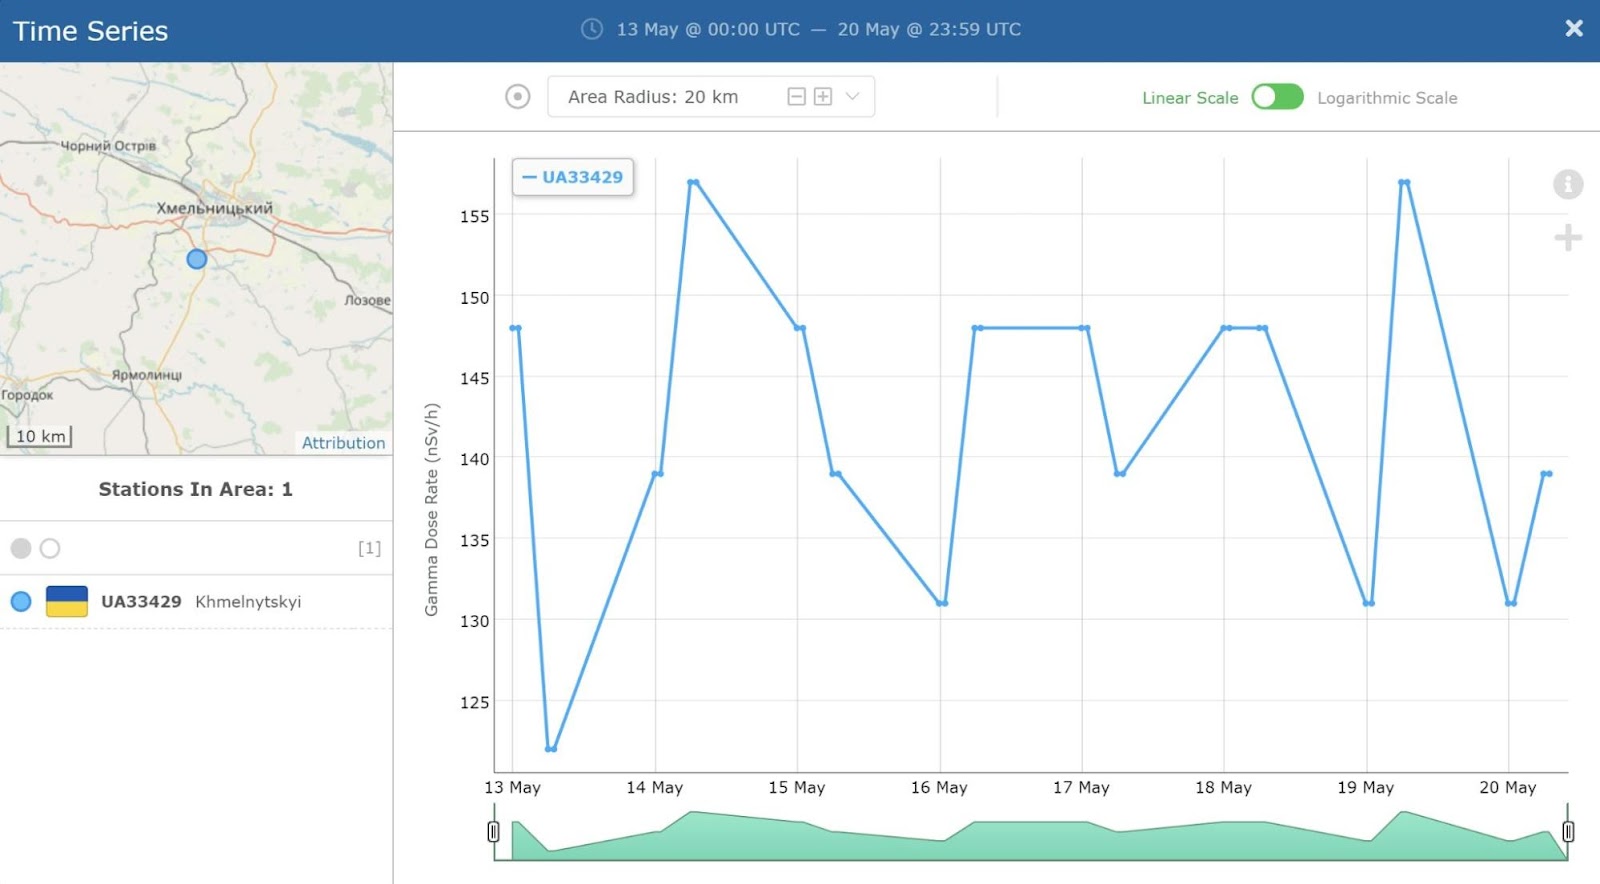Toggle Linear/Logarithmic scale switch
The width and height of the screenshot is (1600, 884).
click(1277, 97)
